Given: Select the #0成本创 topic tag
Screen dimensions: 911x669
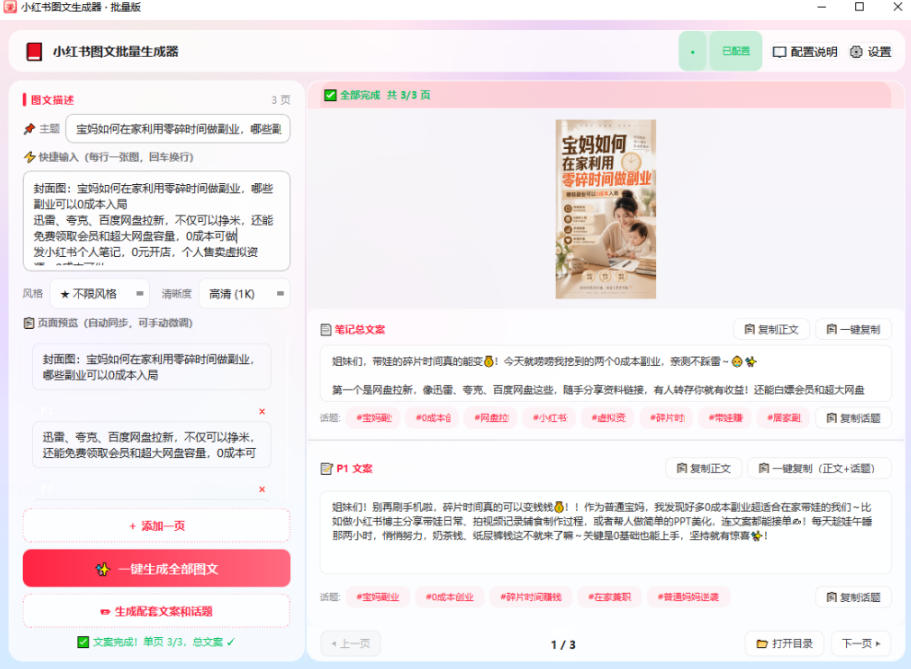Looking at the screenshot, I should tap(433, 418).
